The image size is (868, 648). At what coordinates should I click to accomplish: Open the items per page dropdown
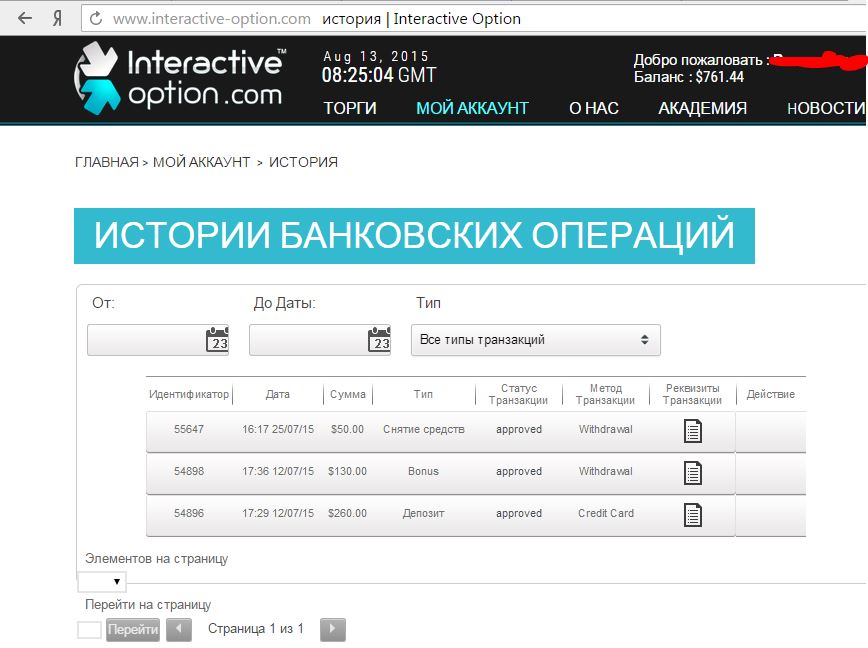coord(102,581)
